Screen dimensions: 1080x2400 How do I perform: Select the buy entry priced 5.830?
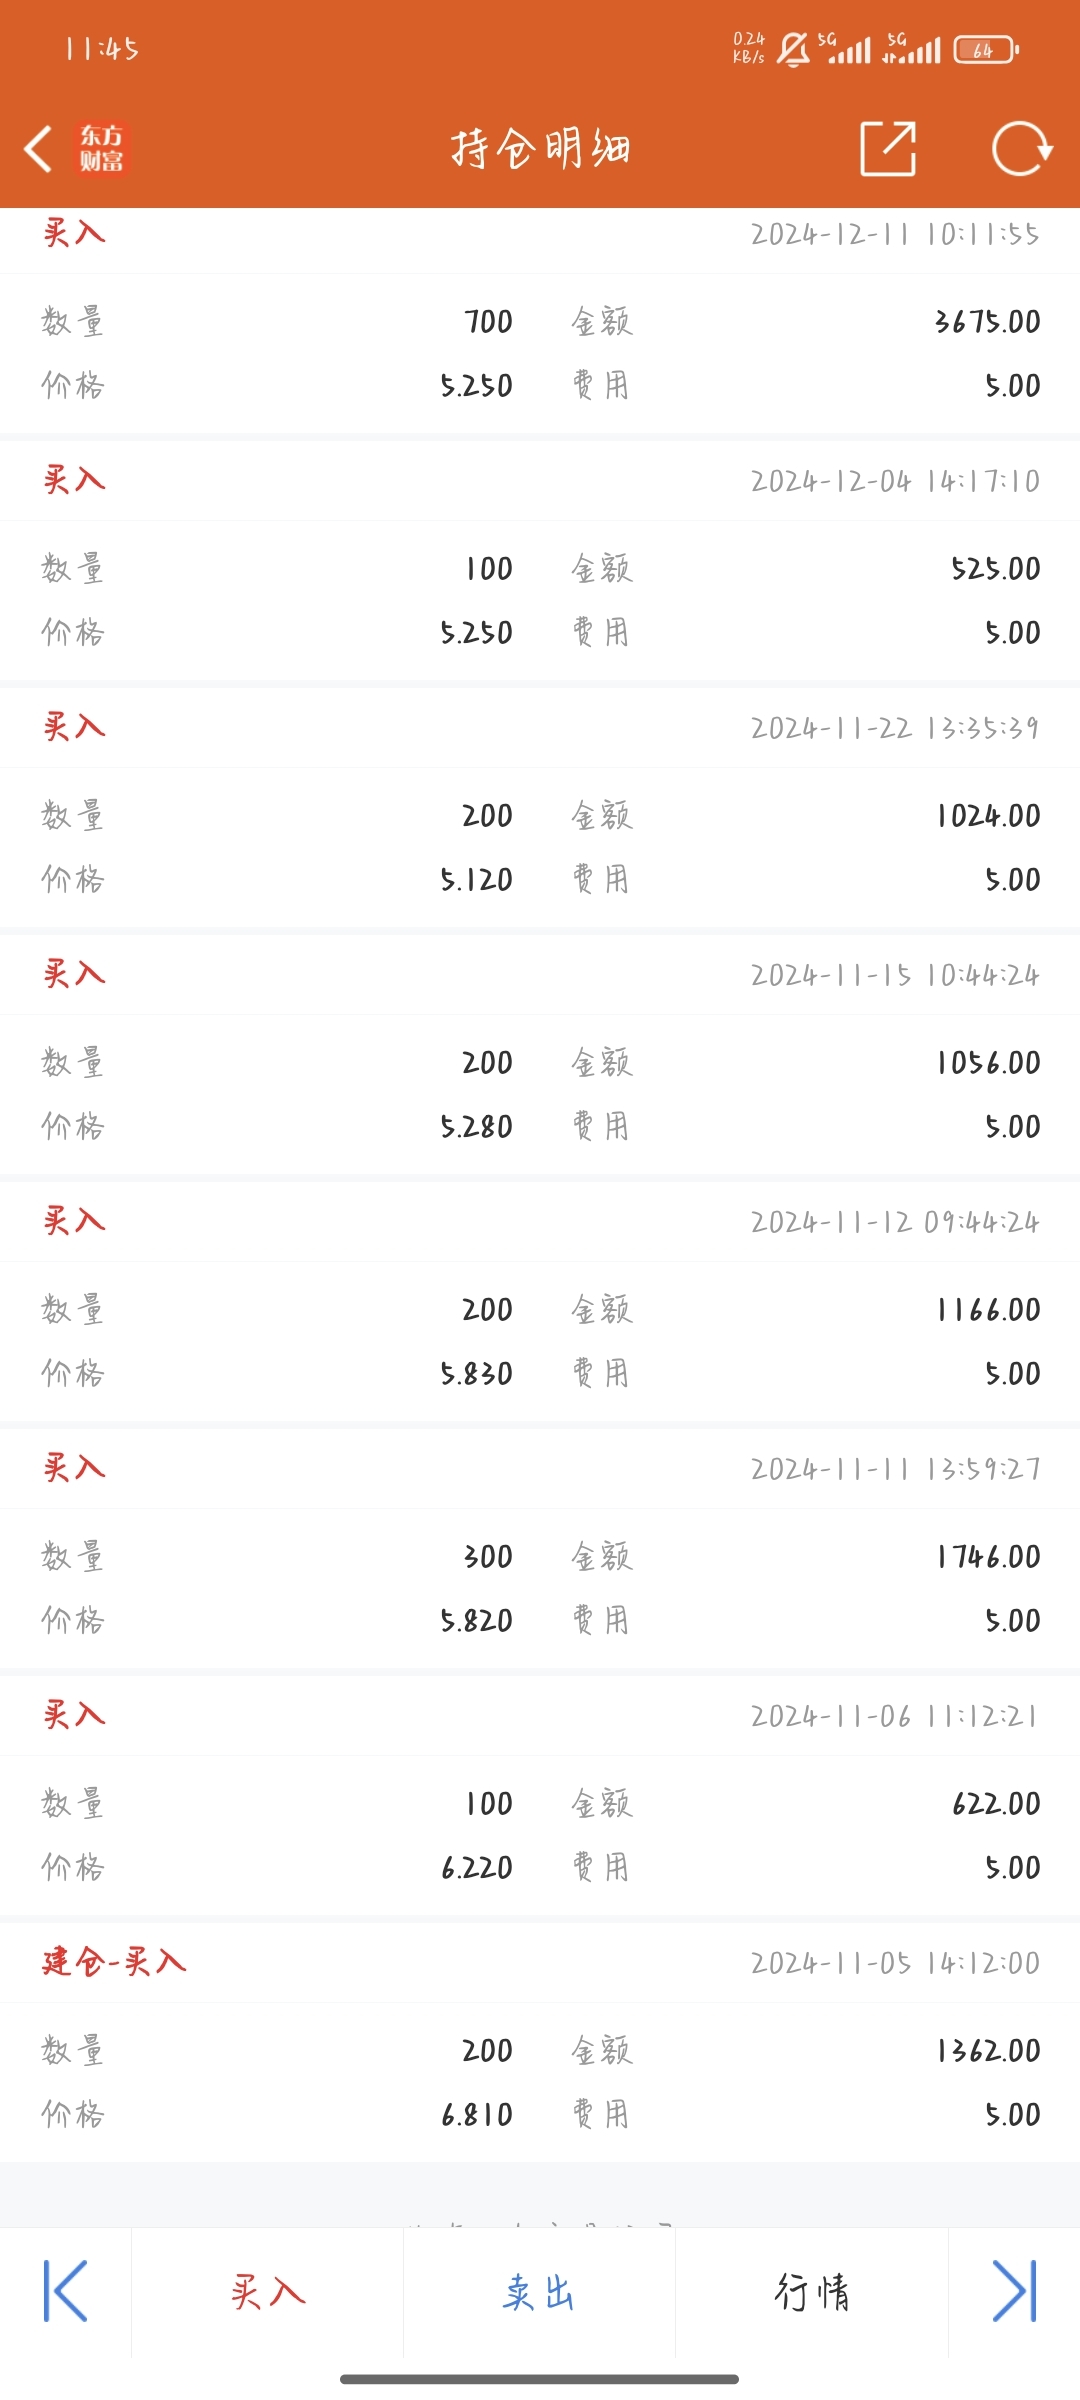(540, 1301)
